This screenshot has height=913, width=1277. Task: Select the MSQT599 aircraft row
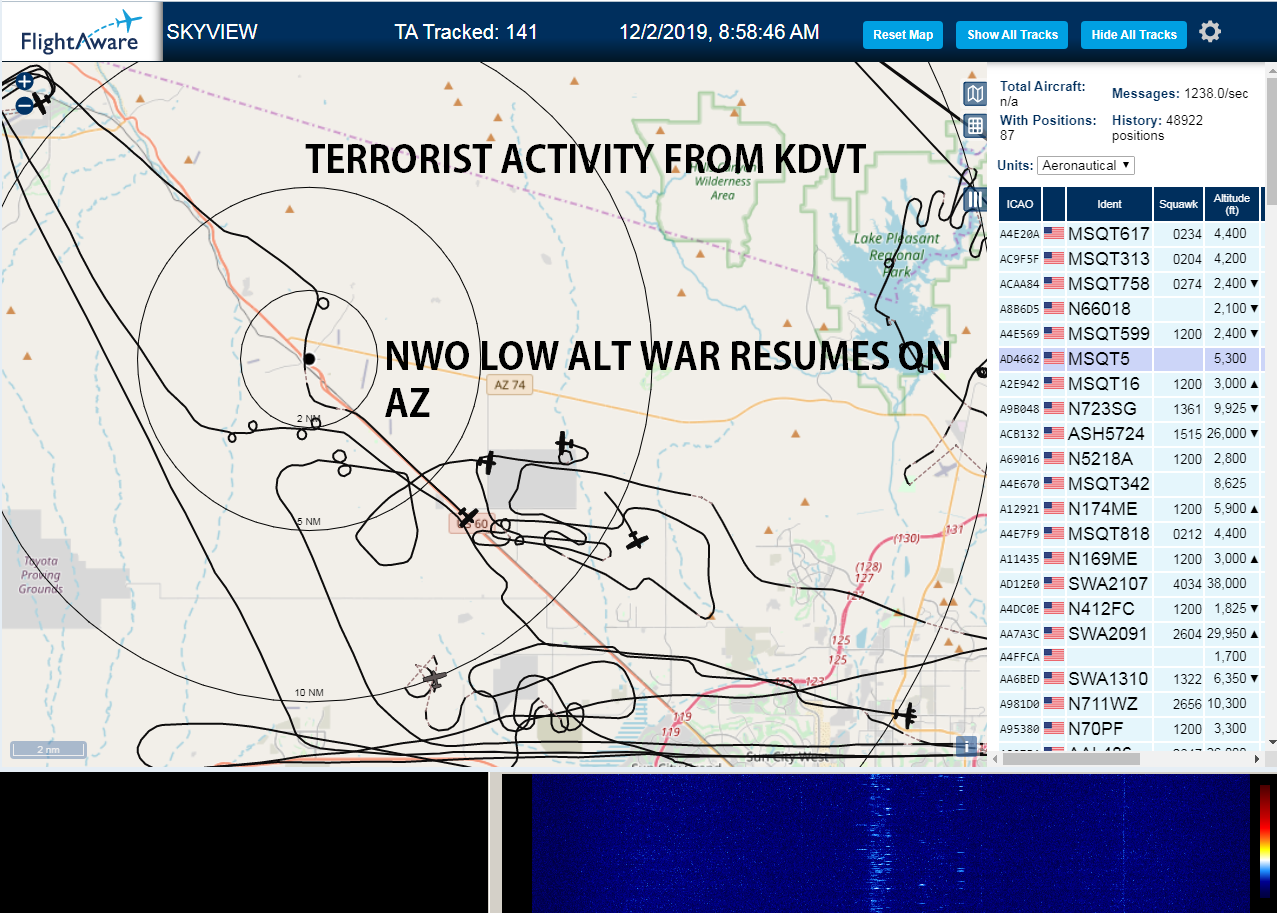pyautogui.click(x=1130, y=334)
